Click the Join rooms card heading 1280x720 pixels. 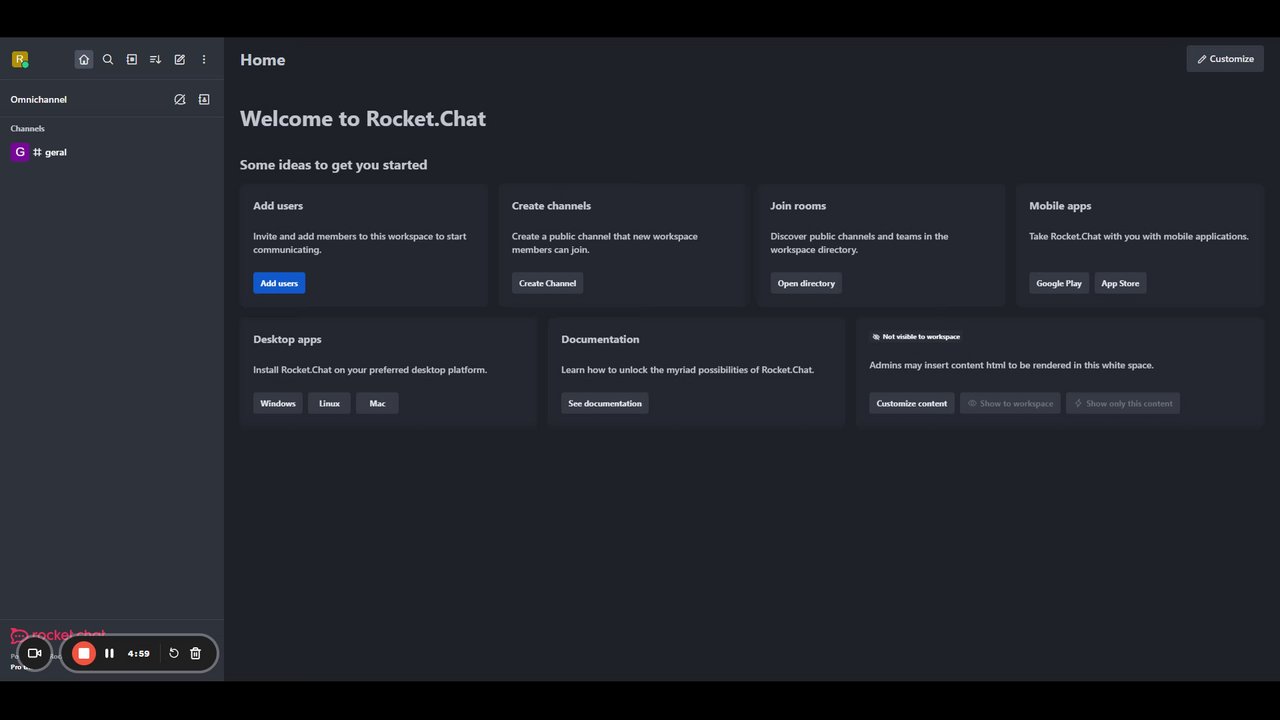click(x=798, y=206)
